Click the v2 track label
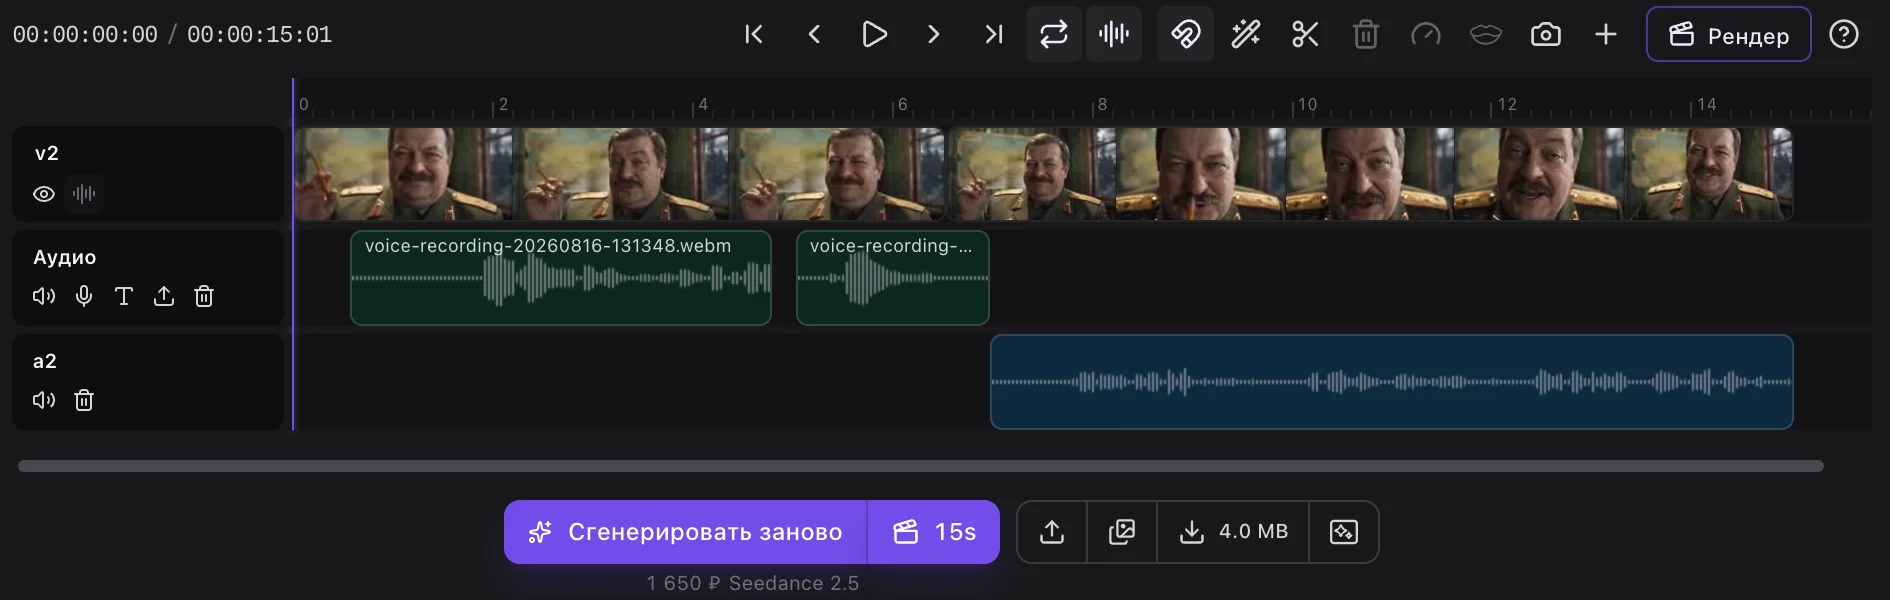The width and height of the screenshot is (1890, 600). tap(47, 153)
